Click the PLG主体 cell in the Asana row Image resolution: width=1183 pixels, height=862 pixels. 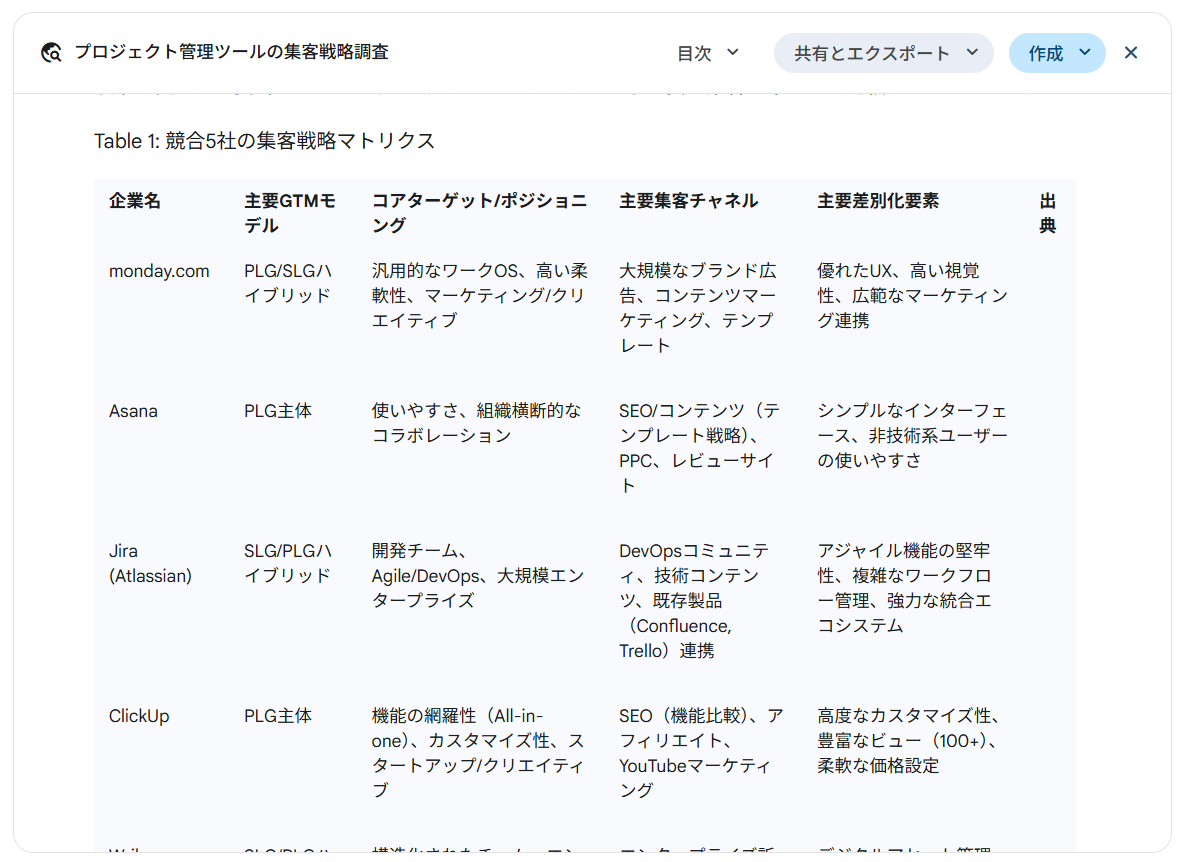click(278, 411)
